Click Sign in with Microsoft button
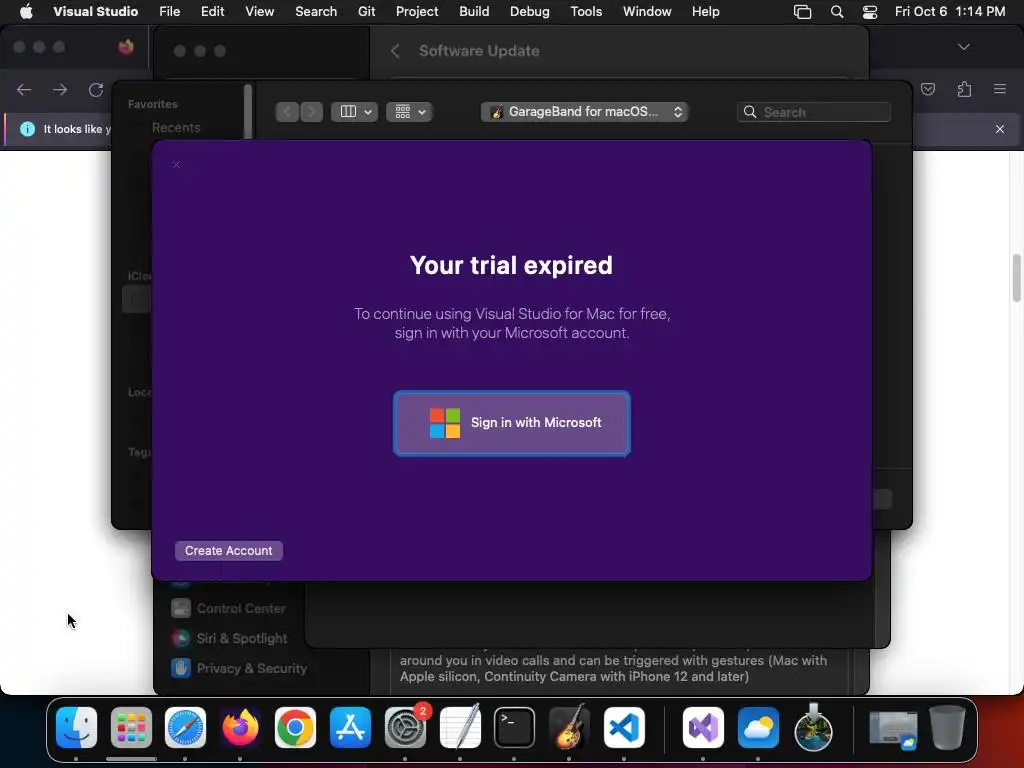The width and height of the screenshot is (1024, 768). click(511, 423)
